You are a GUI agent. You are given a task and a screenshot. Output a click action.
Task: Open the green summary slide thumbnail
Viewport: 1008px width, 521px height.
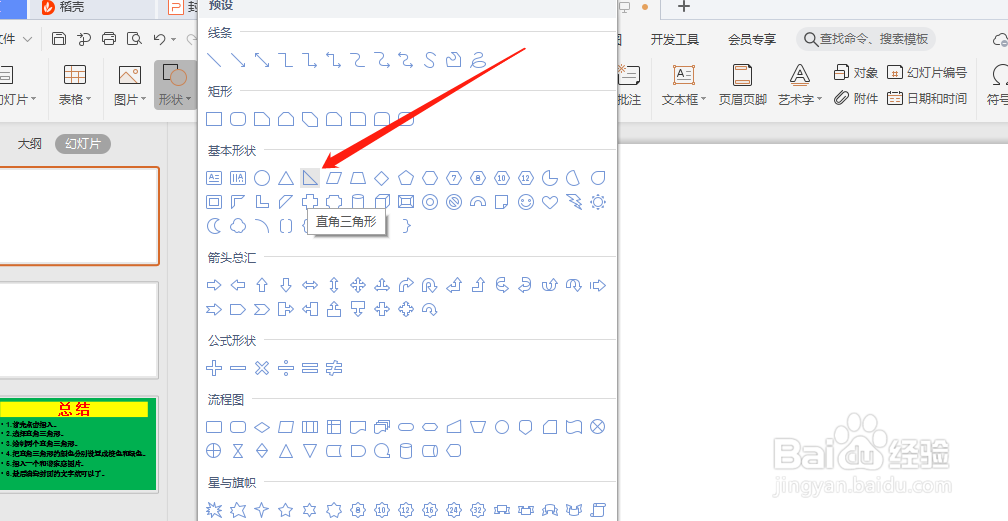click(78, 444)
